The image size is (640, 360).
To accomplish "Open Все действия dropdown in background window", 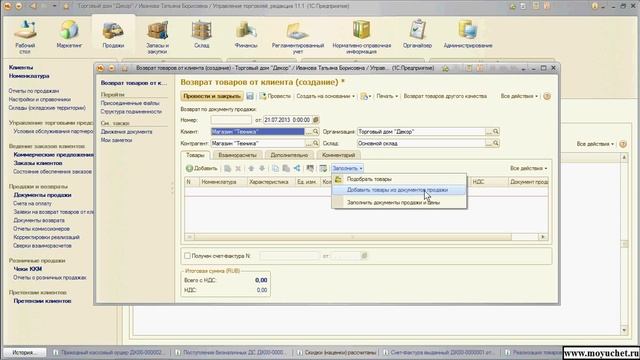I will tap(595, 144).
